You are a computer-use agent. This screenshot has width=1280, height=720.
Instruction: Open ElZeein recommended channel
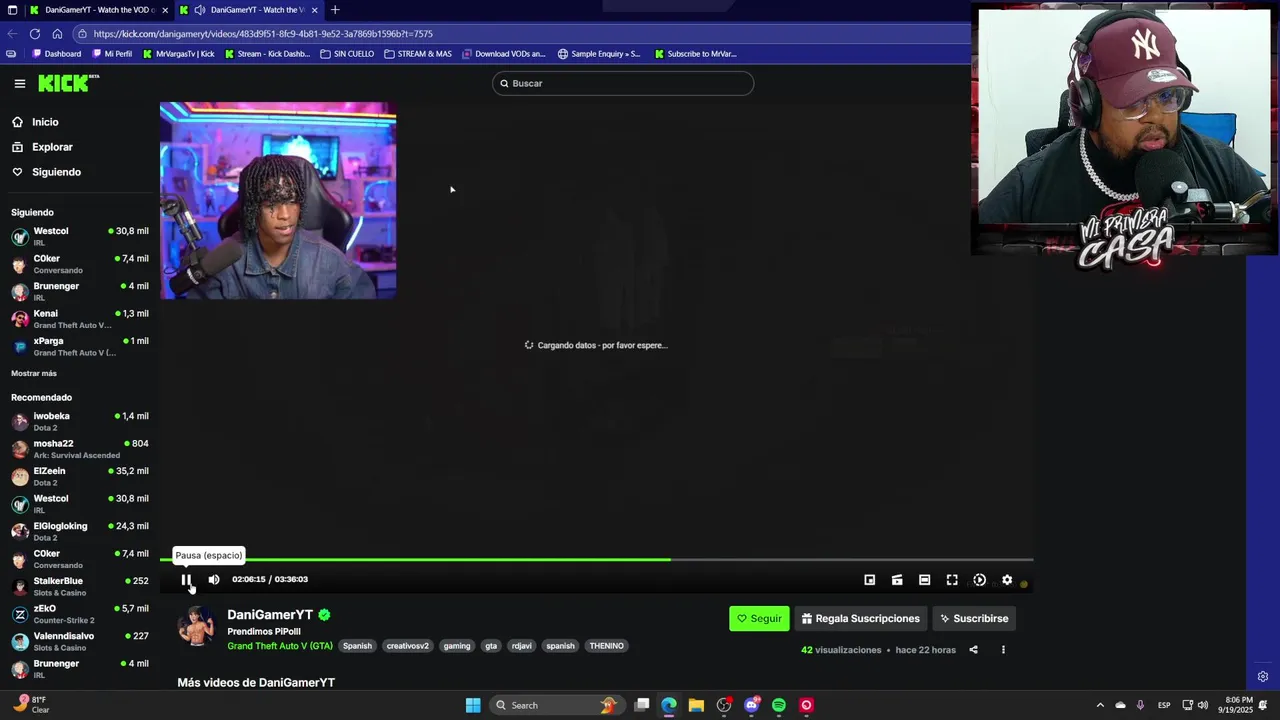click(80, 476)
